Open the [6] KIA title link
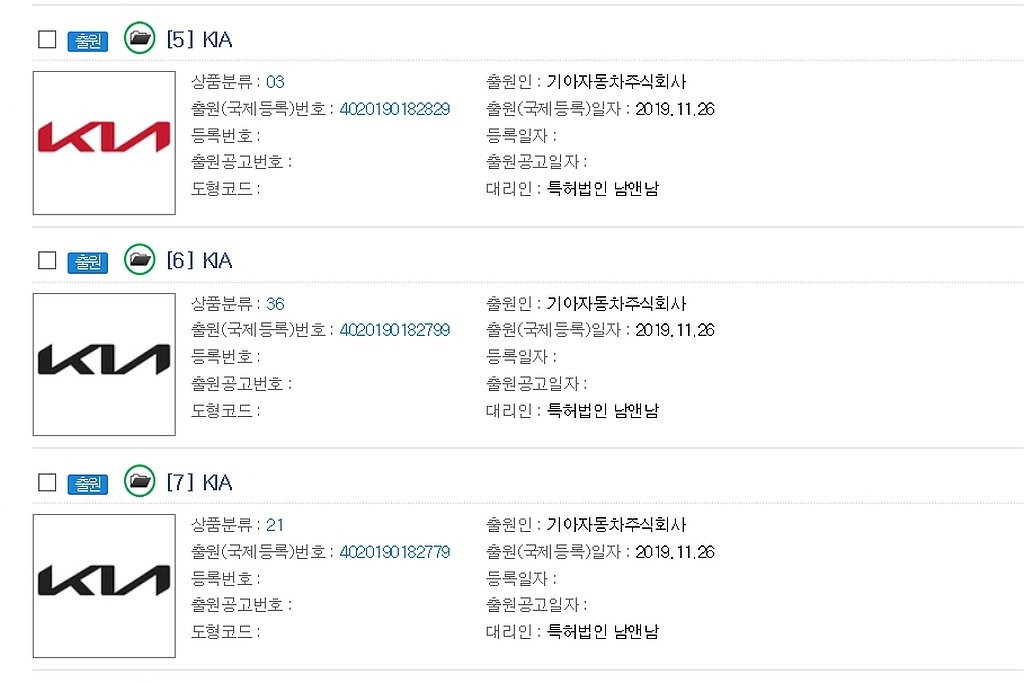Viewport: 1024px width, 683px height. pyautogui.click(x=199, y=261)
